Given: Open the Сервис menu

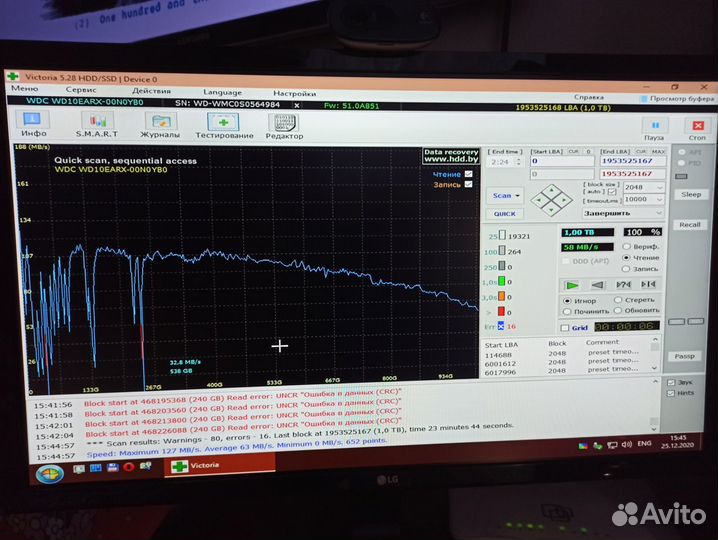Looking at the screenshot, I should coord(81,90).
